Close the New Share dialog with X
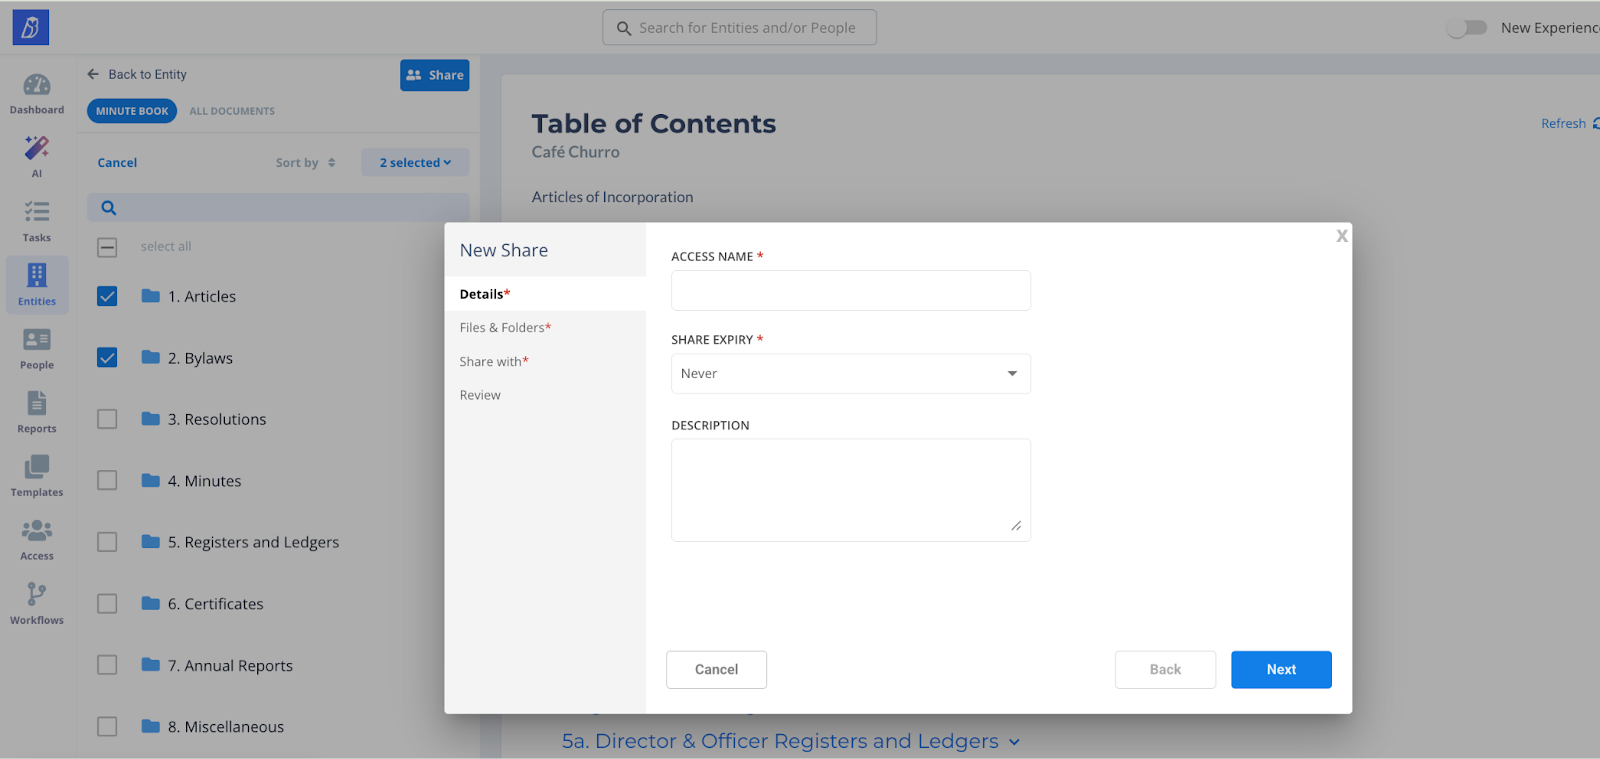Viewport: 1600px width, 759px height. click(x=1341, y=236)
